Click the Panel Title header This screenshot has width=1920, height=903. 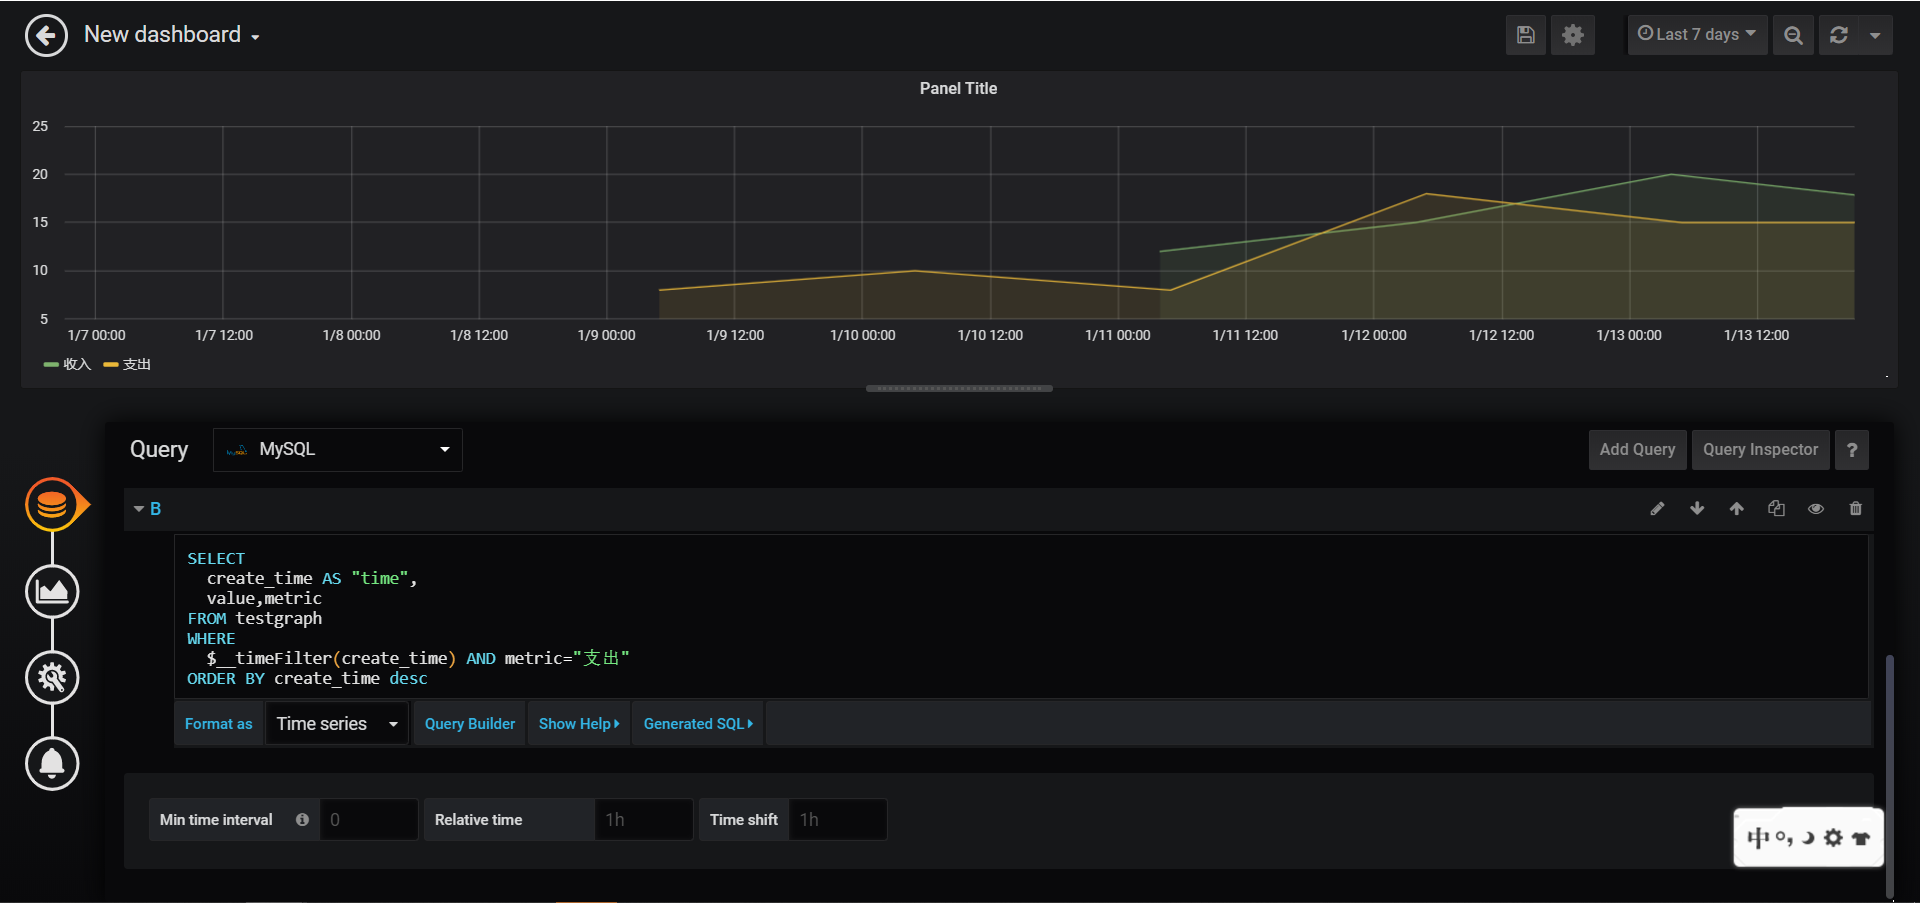tap(958, 88)
